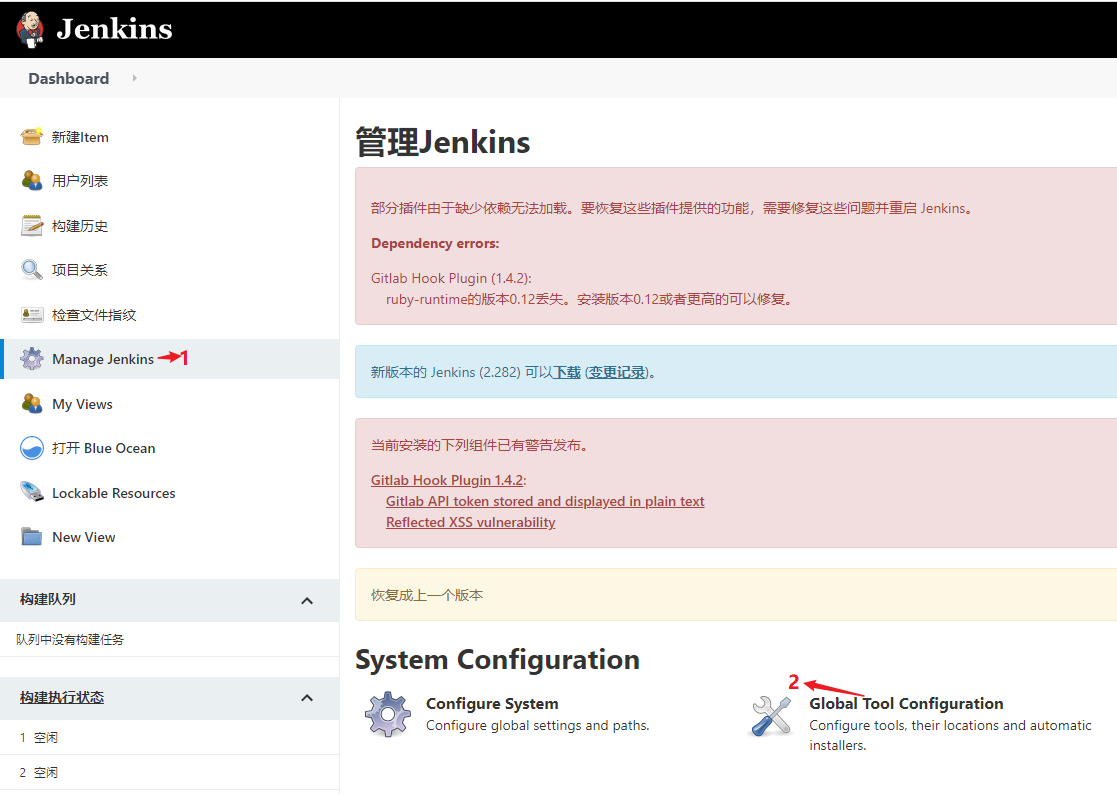
Task: Open the 变更记录 changelog link
Action: click(x=617, y=372)
